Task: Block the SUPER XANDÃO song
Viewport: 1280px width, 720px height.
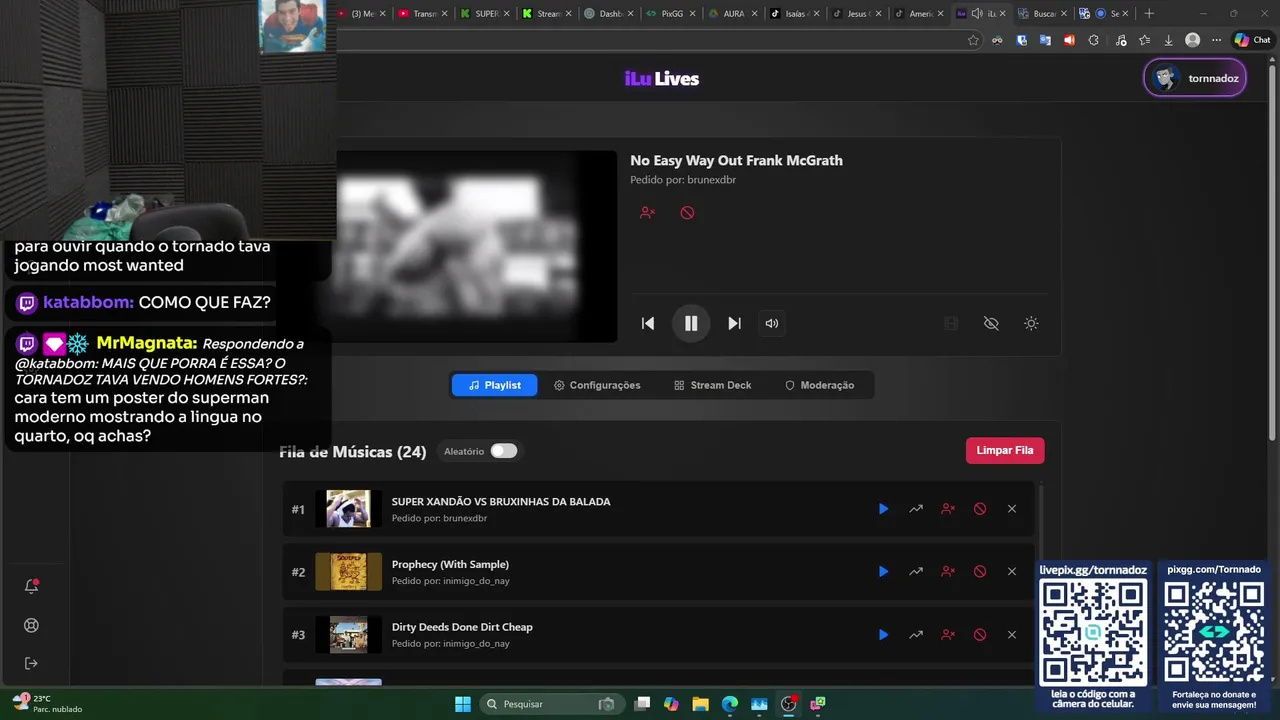Action: [980, 509]
